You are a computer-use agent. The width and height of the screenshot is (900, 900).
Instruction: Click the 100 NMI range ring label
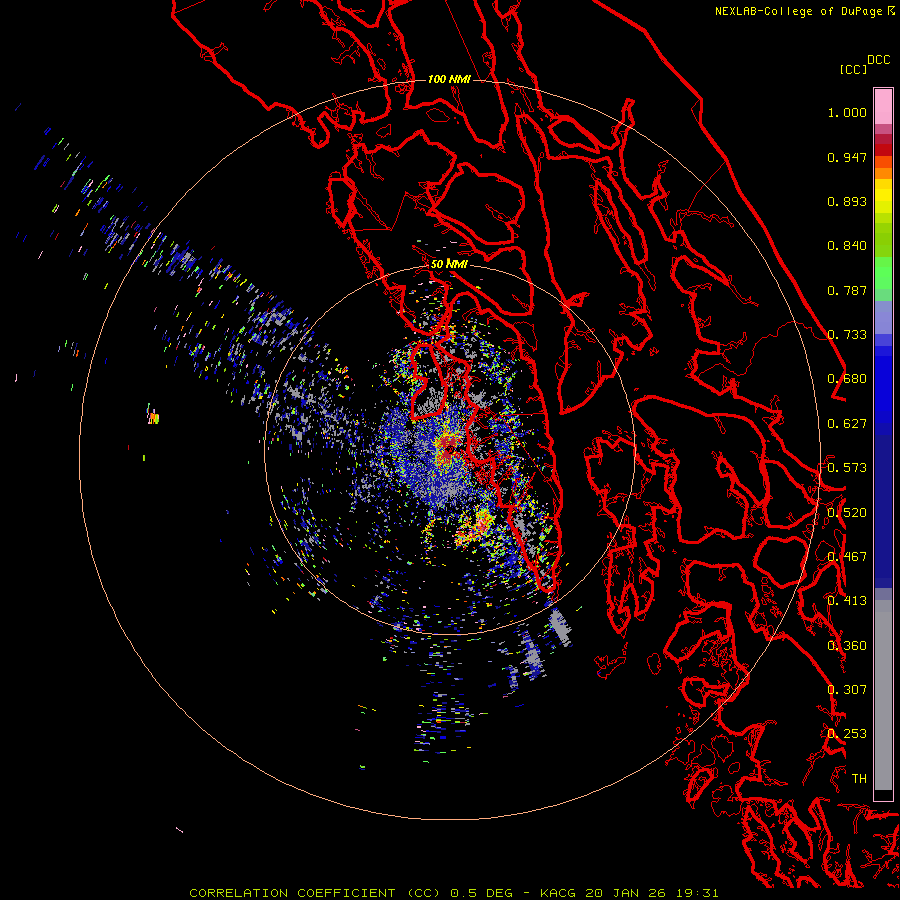point(449,79)
